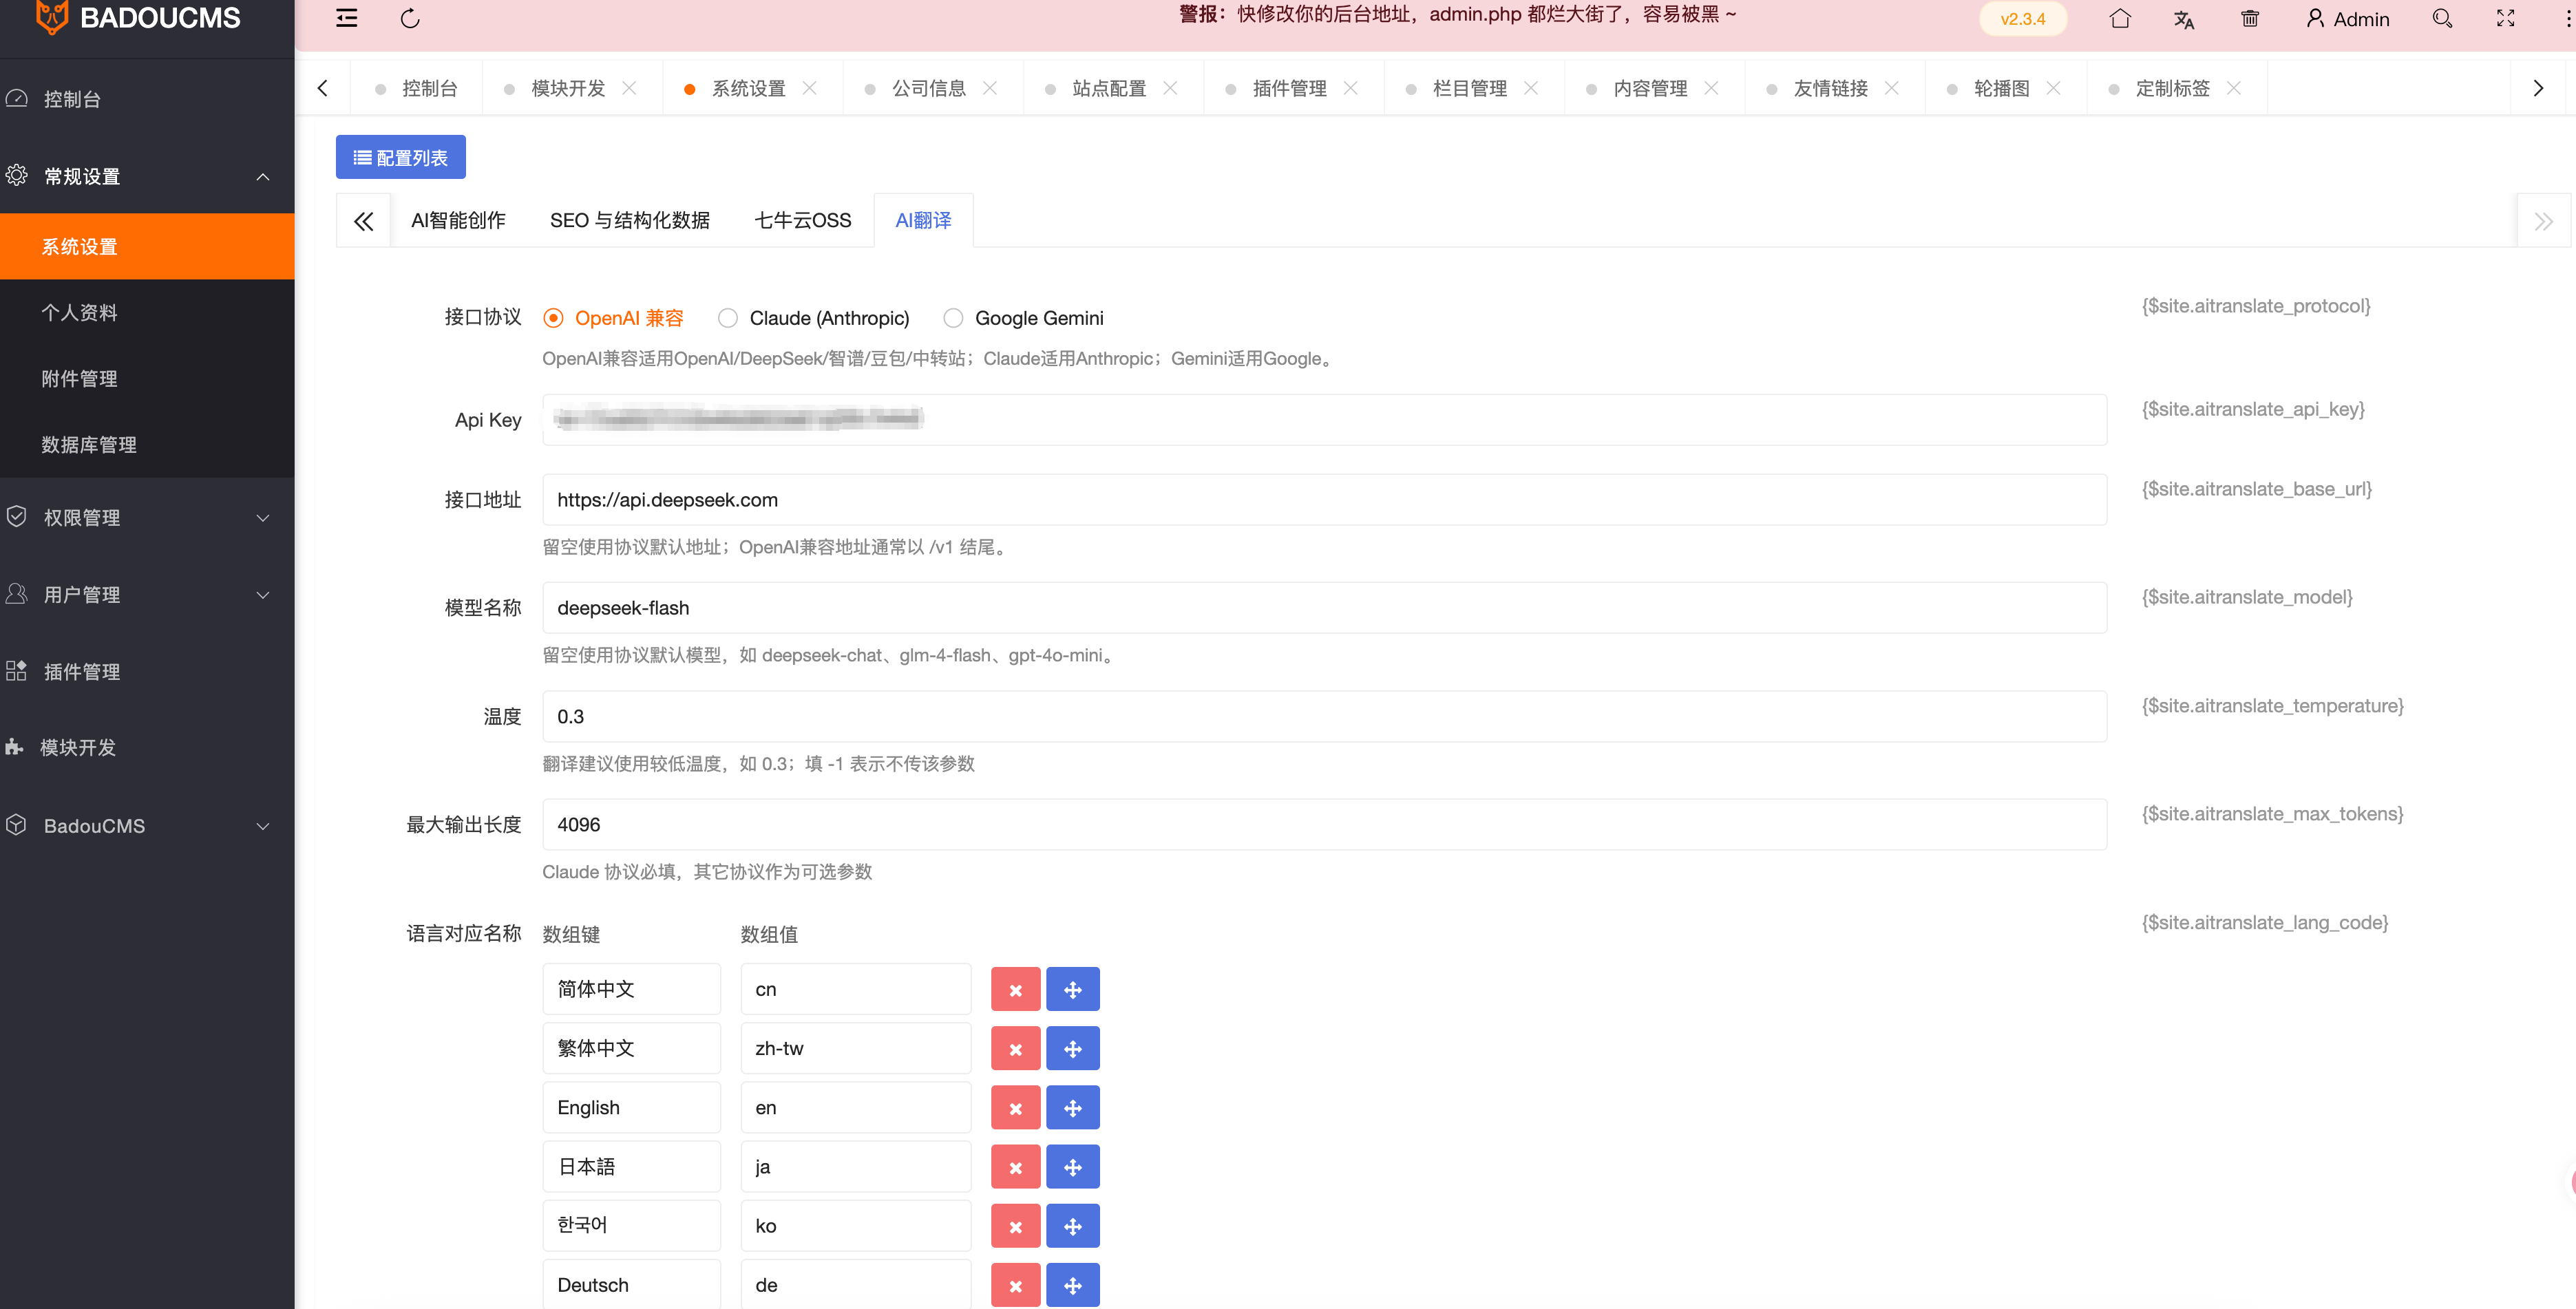This screenshot has width=2576, height=1309.
Task: Select Google Gemini protocol radio
Action: point(953,318)
